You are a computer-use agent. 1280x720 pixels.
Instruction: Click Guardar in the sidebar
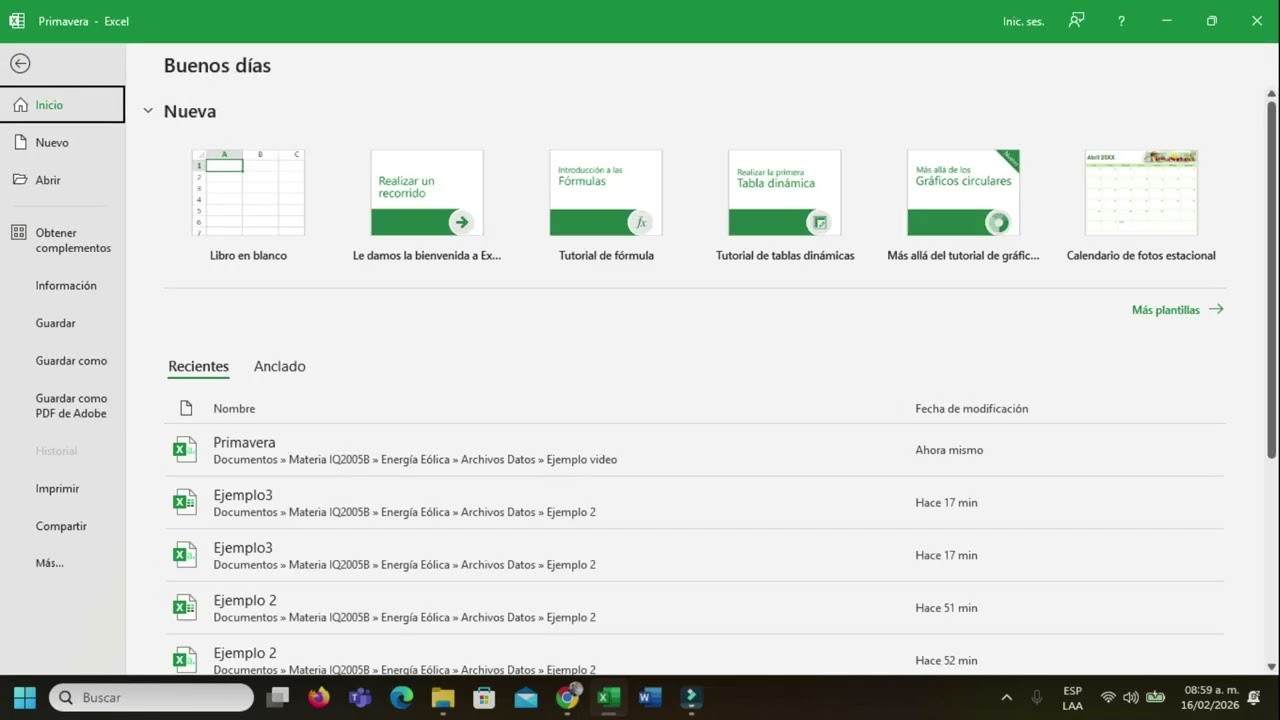(x=62, y=323)
